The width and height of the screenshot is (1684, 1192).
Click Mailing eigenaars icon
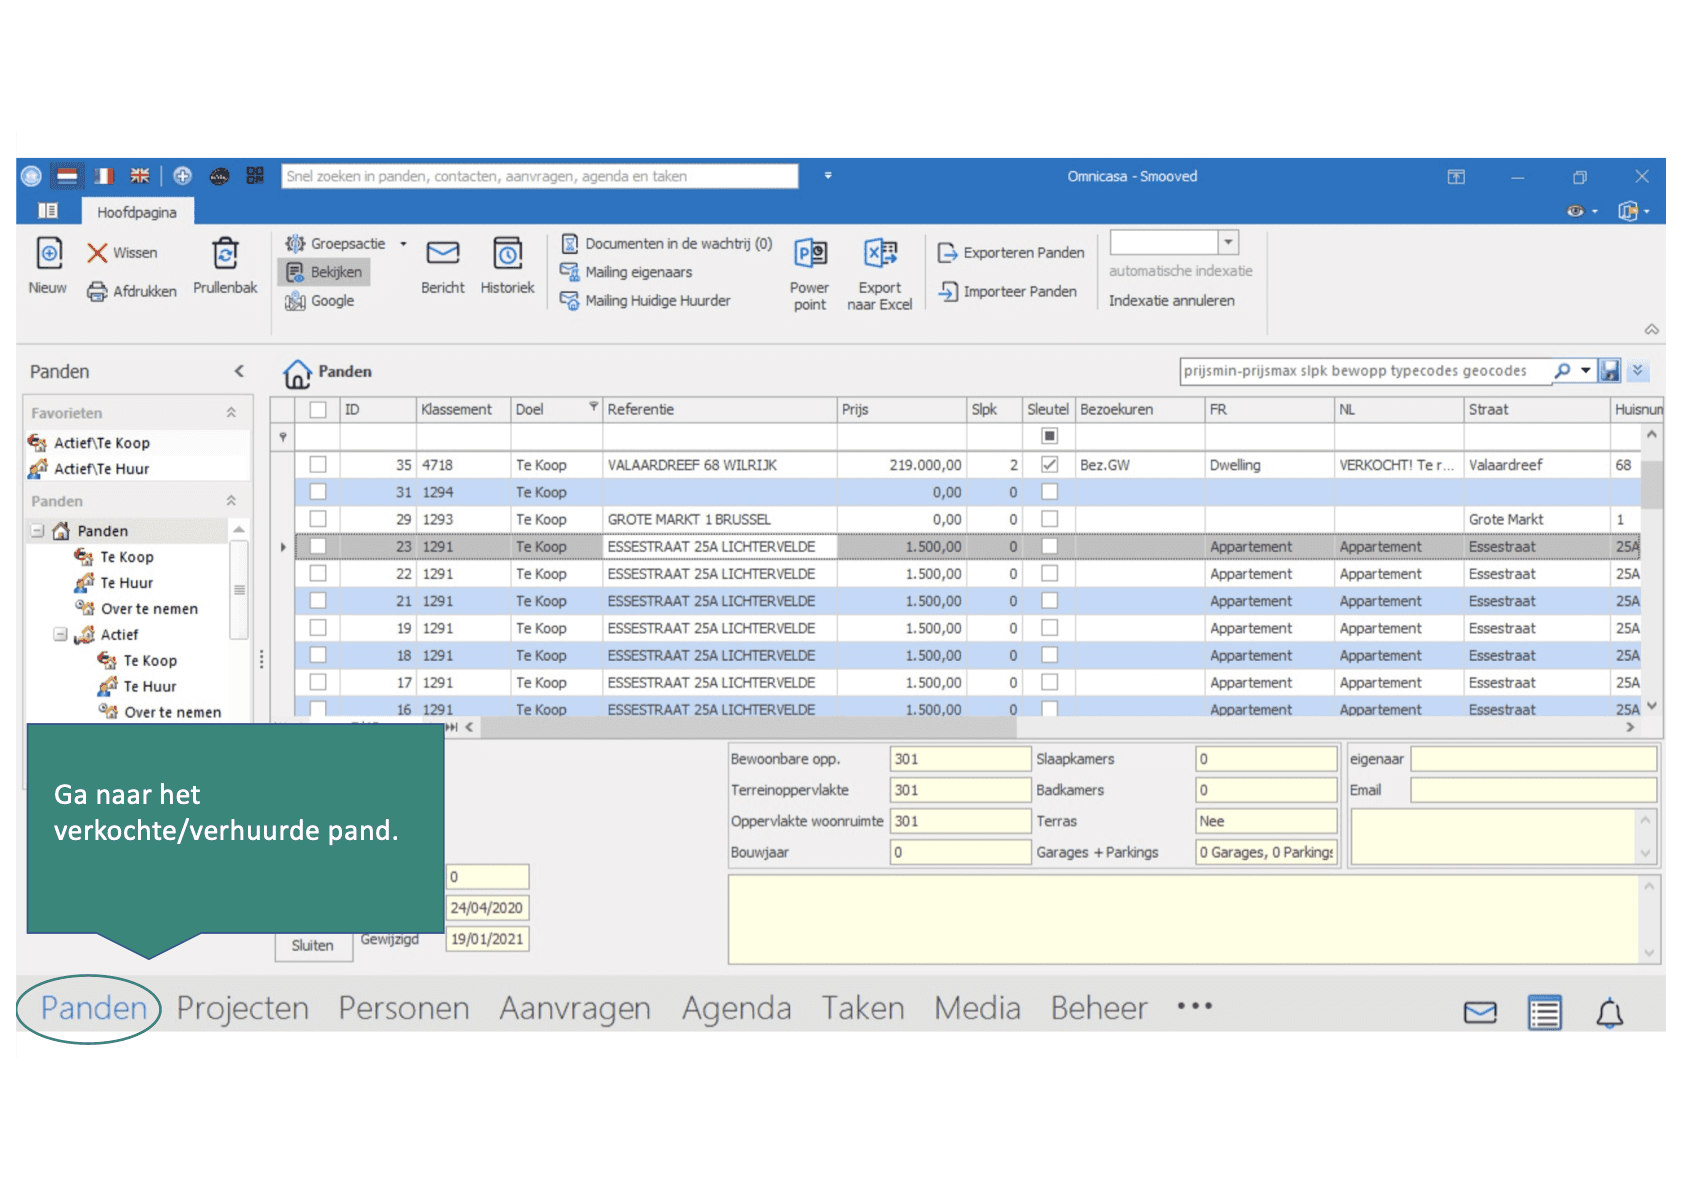(x=570, y=272)
